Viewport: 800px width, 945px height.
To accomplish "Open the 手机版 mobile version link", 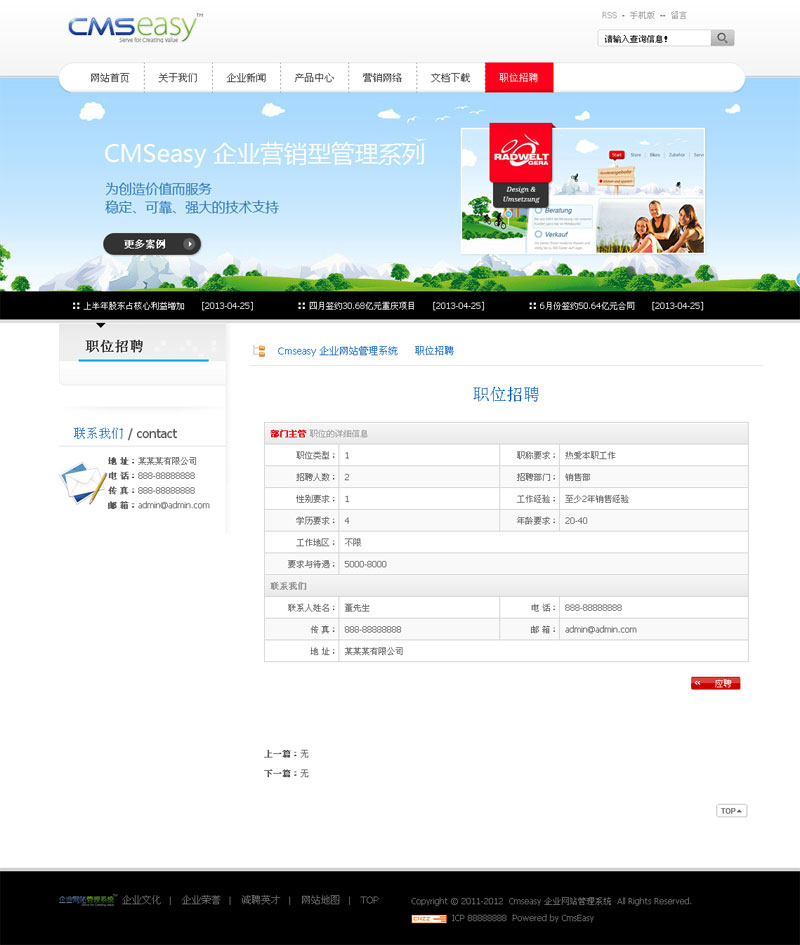I will coord(642,15).
